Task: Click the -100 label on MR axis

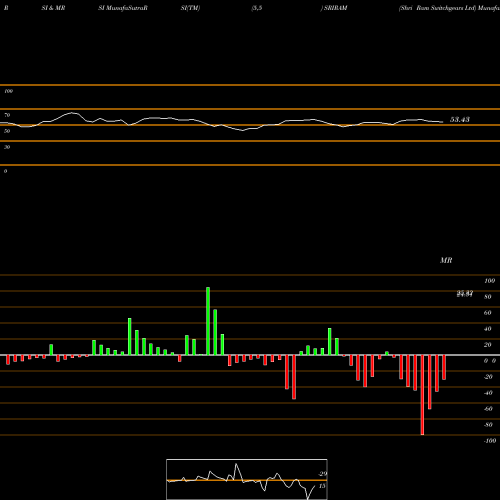Action: [x=490, y=441]
